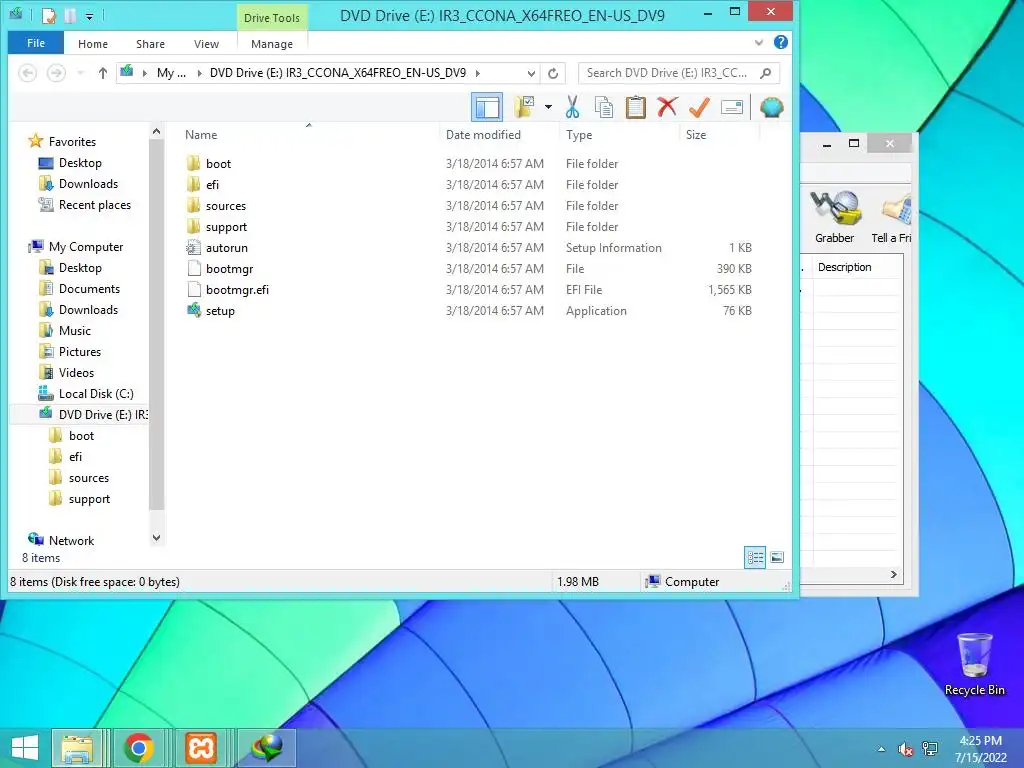
Task: Click the red X Delete icon
Action: [x=667, y=107]
